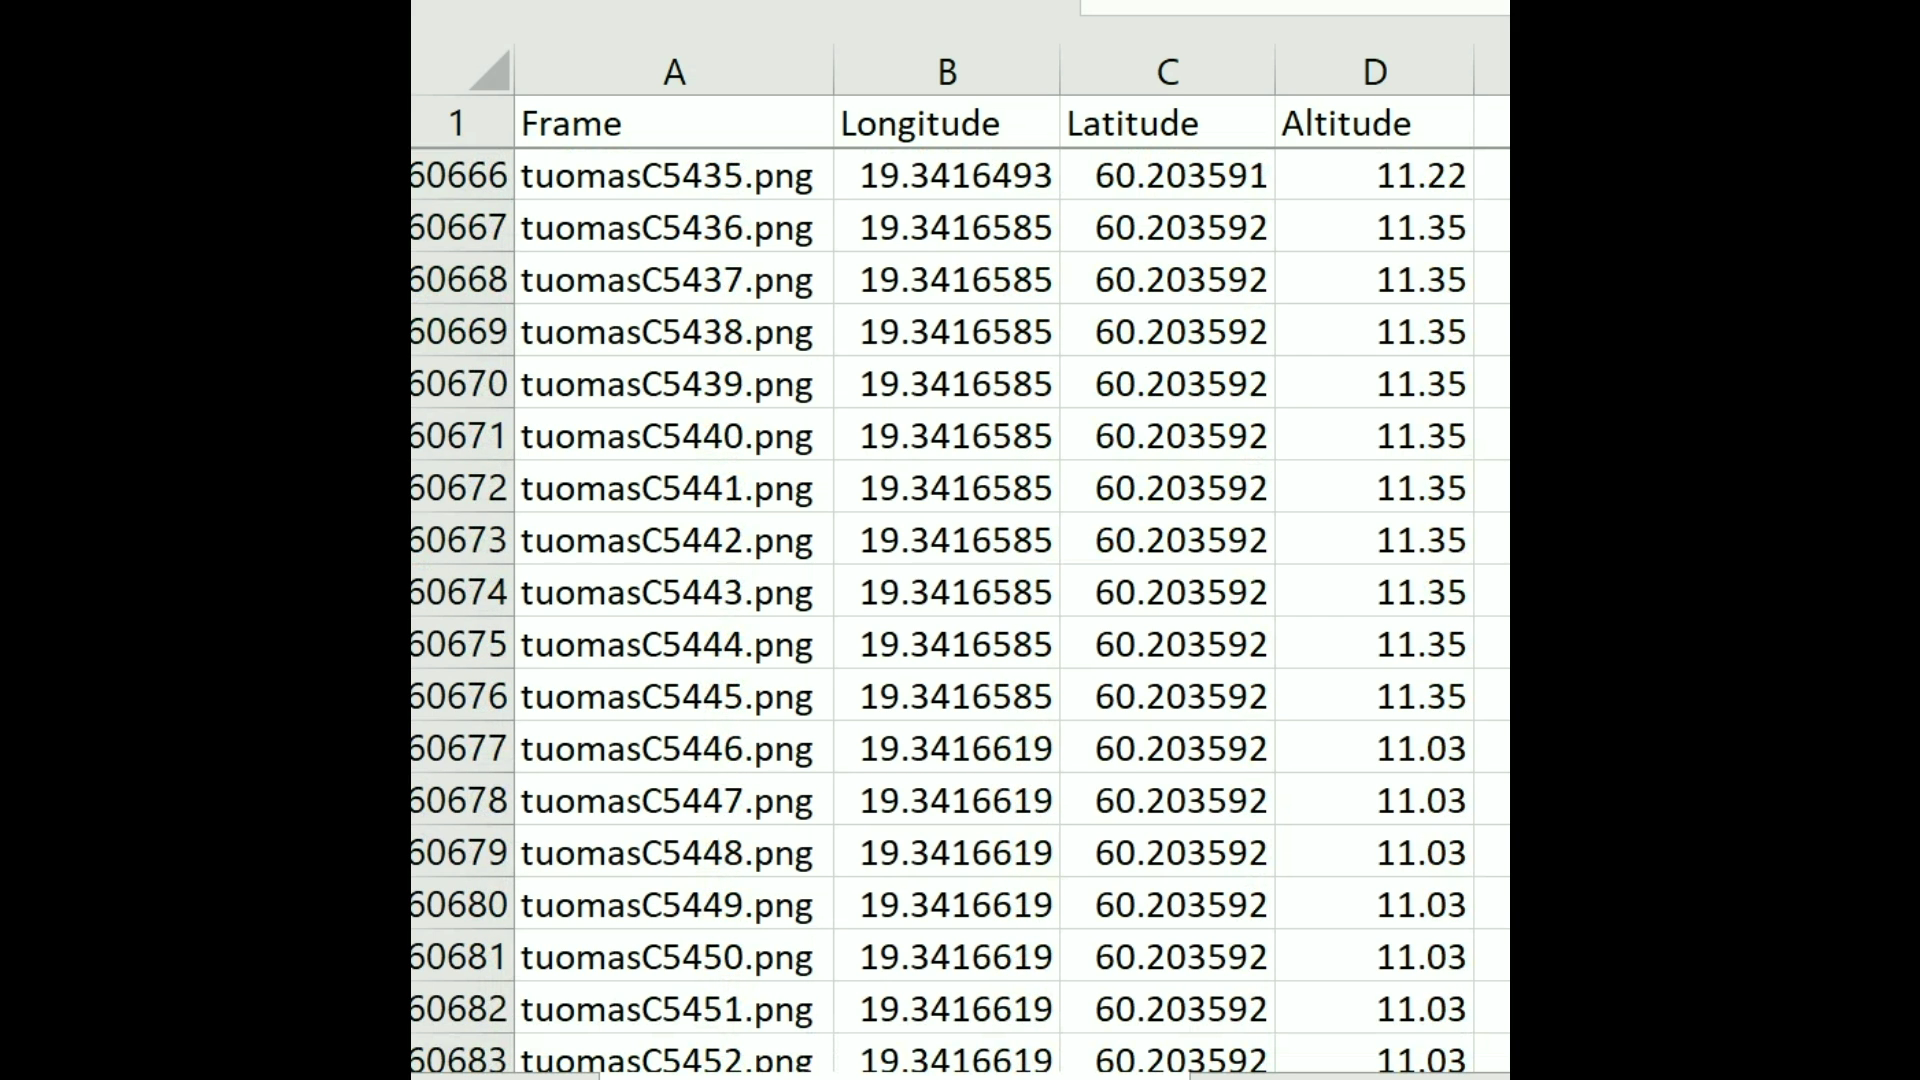Select row header 60677
Screen dimensions: 1920x1080
pos(462,748)
